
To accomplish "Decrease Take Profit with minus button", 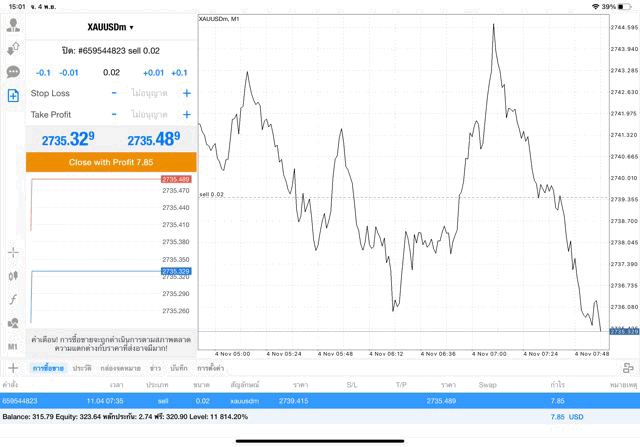I will (114, 115).
